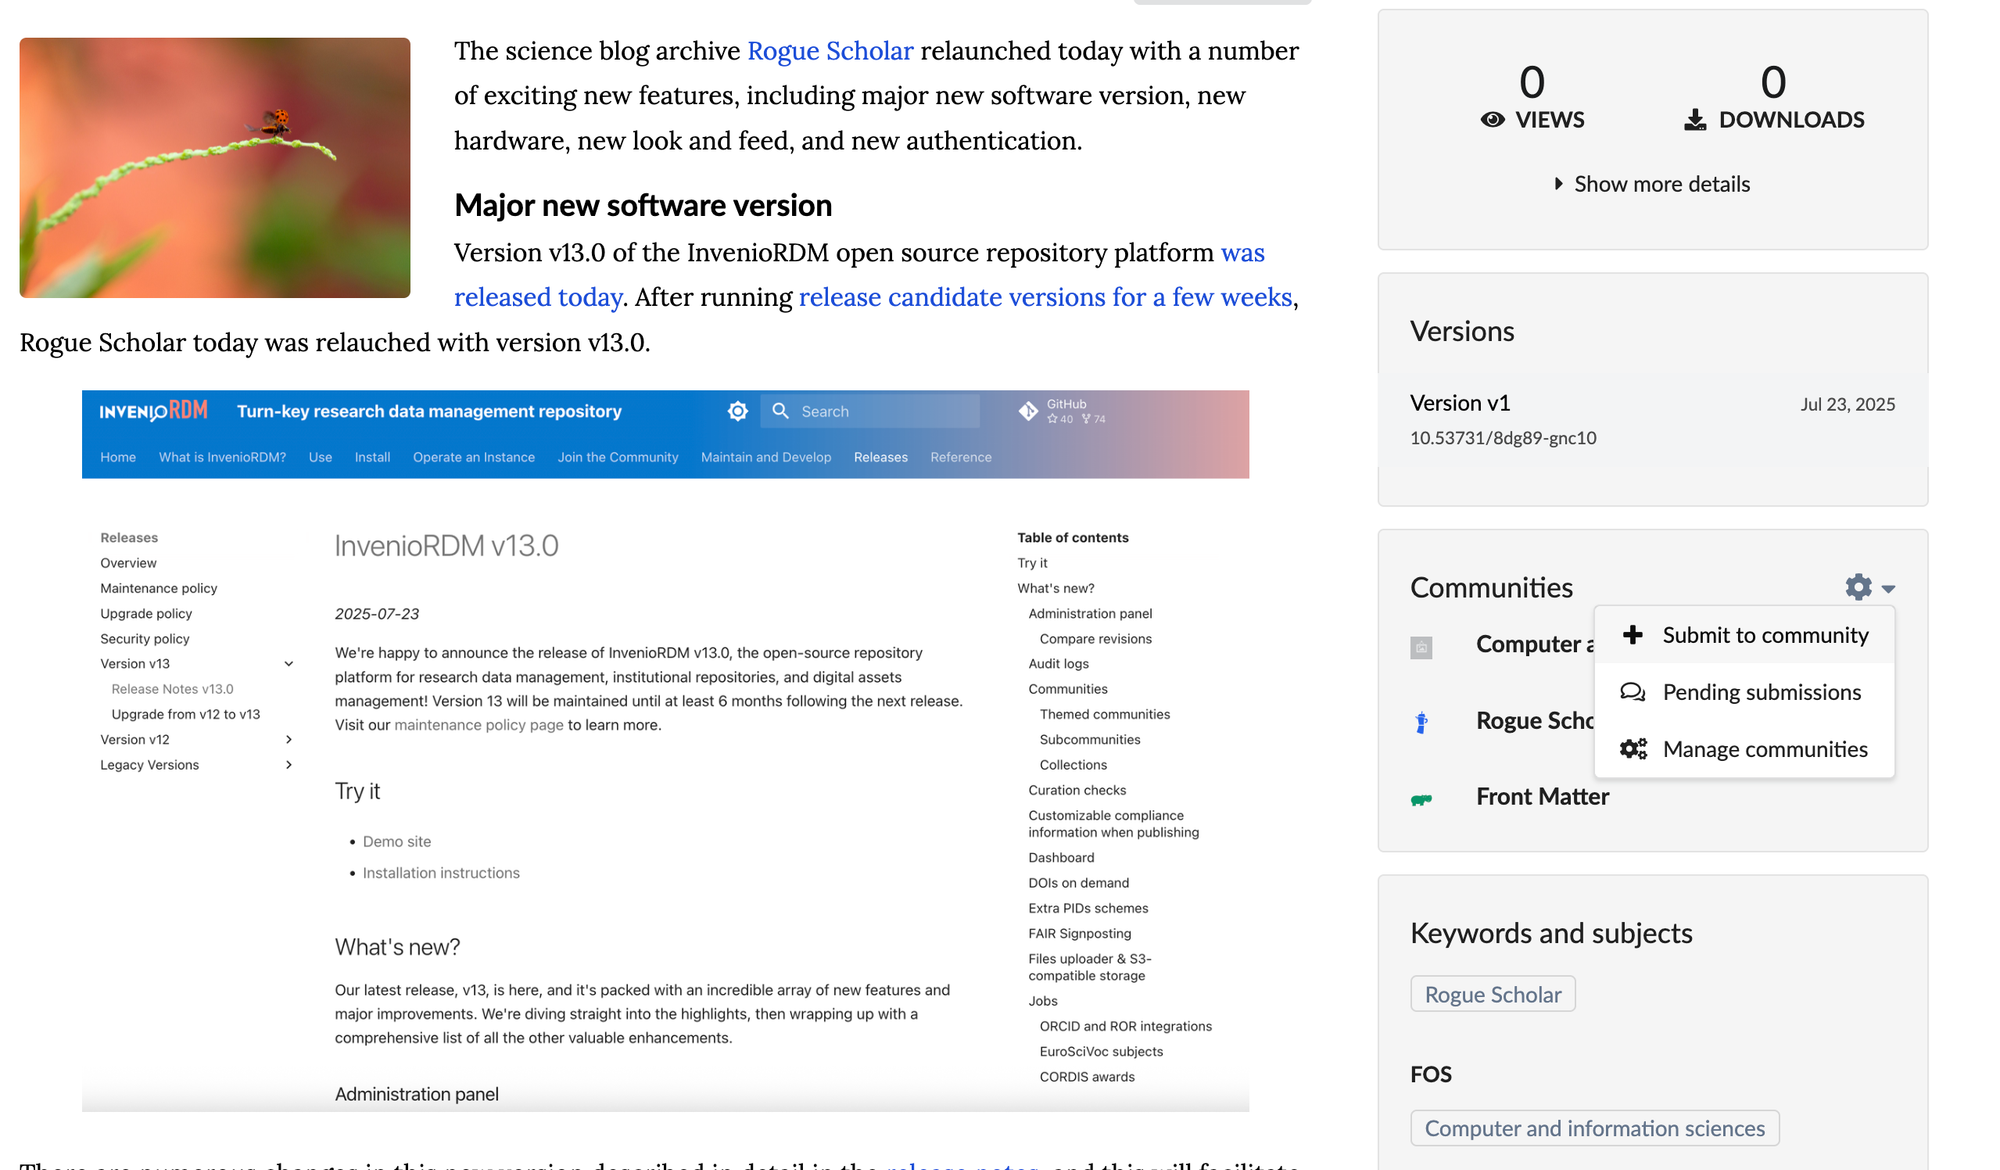
Task: Open the ladybug photo thumbnail
Action: (215, 168)
